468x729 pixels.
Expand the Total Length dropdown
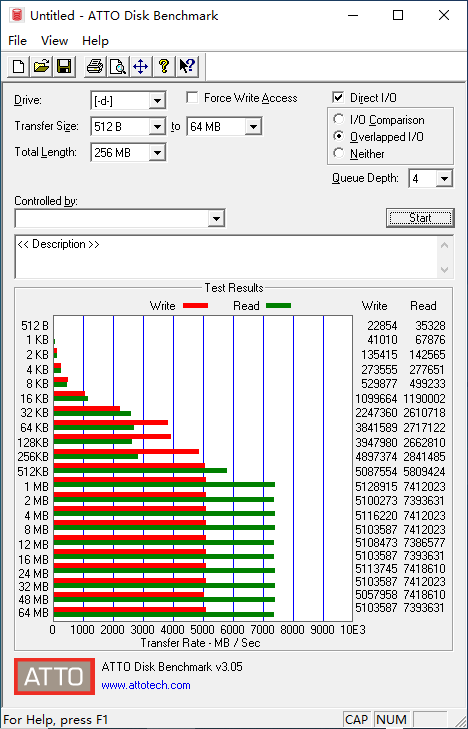pos(157,152)
